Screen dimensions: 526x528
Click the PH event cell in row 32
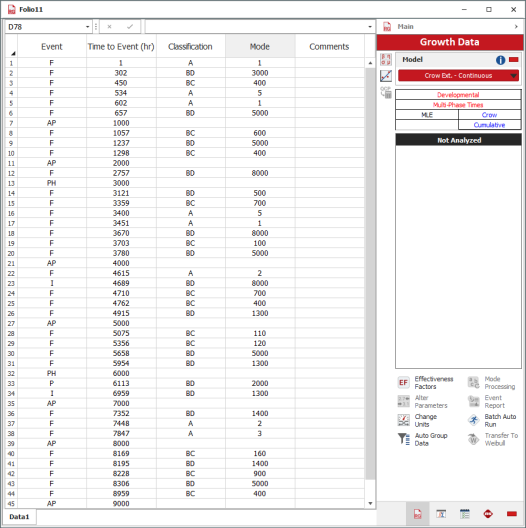[x=52, y=373]
